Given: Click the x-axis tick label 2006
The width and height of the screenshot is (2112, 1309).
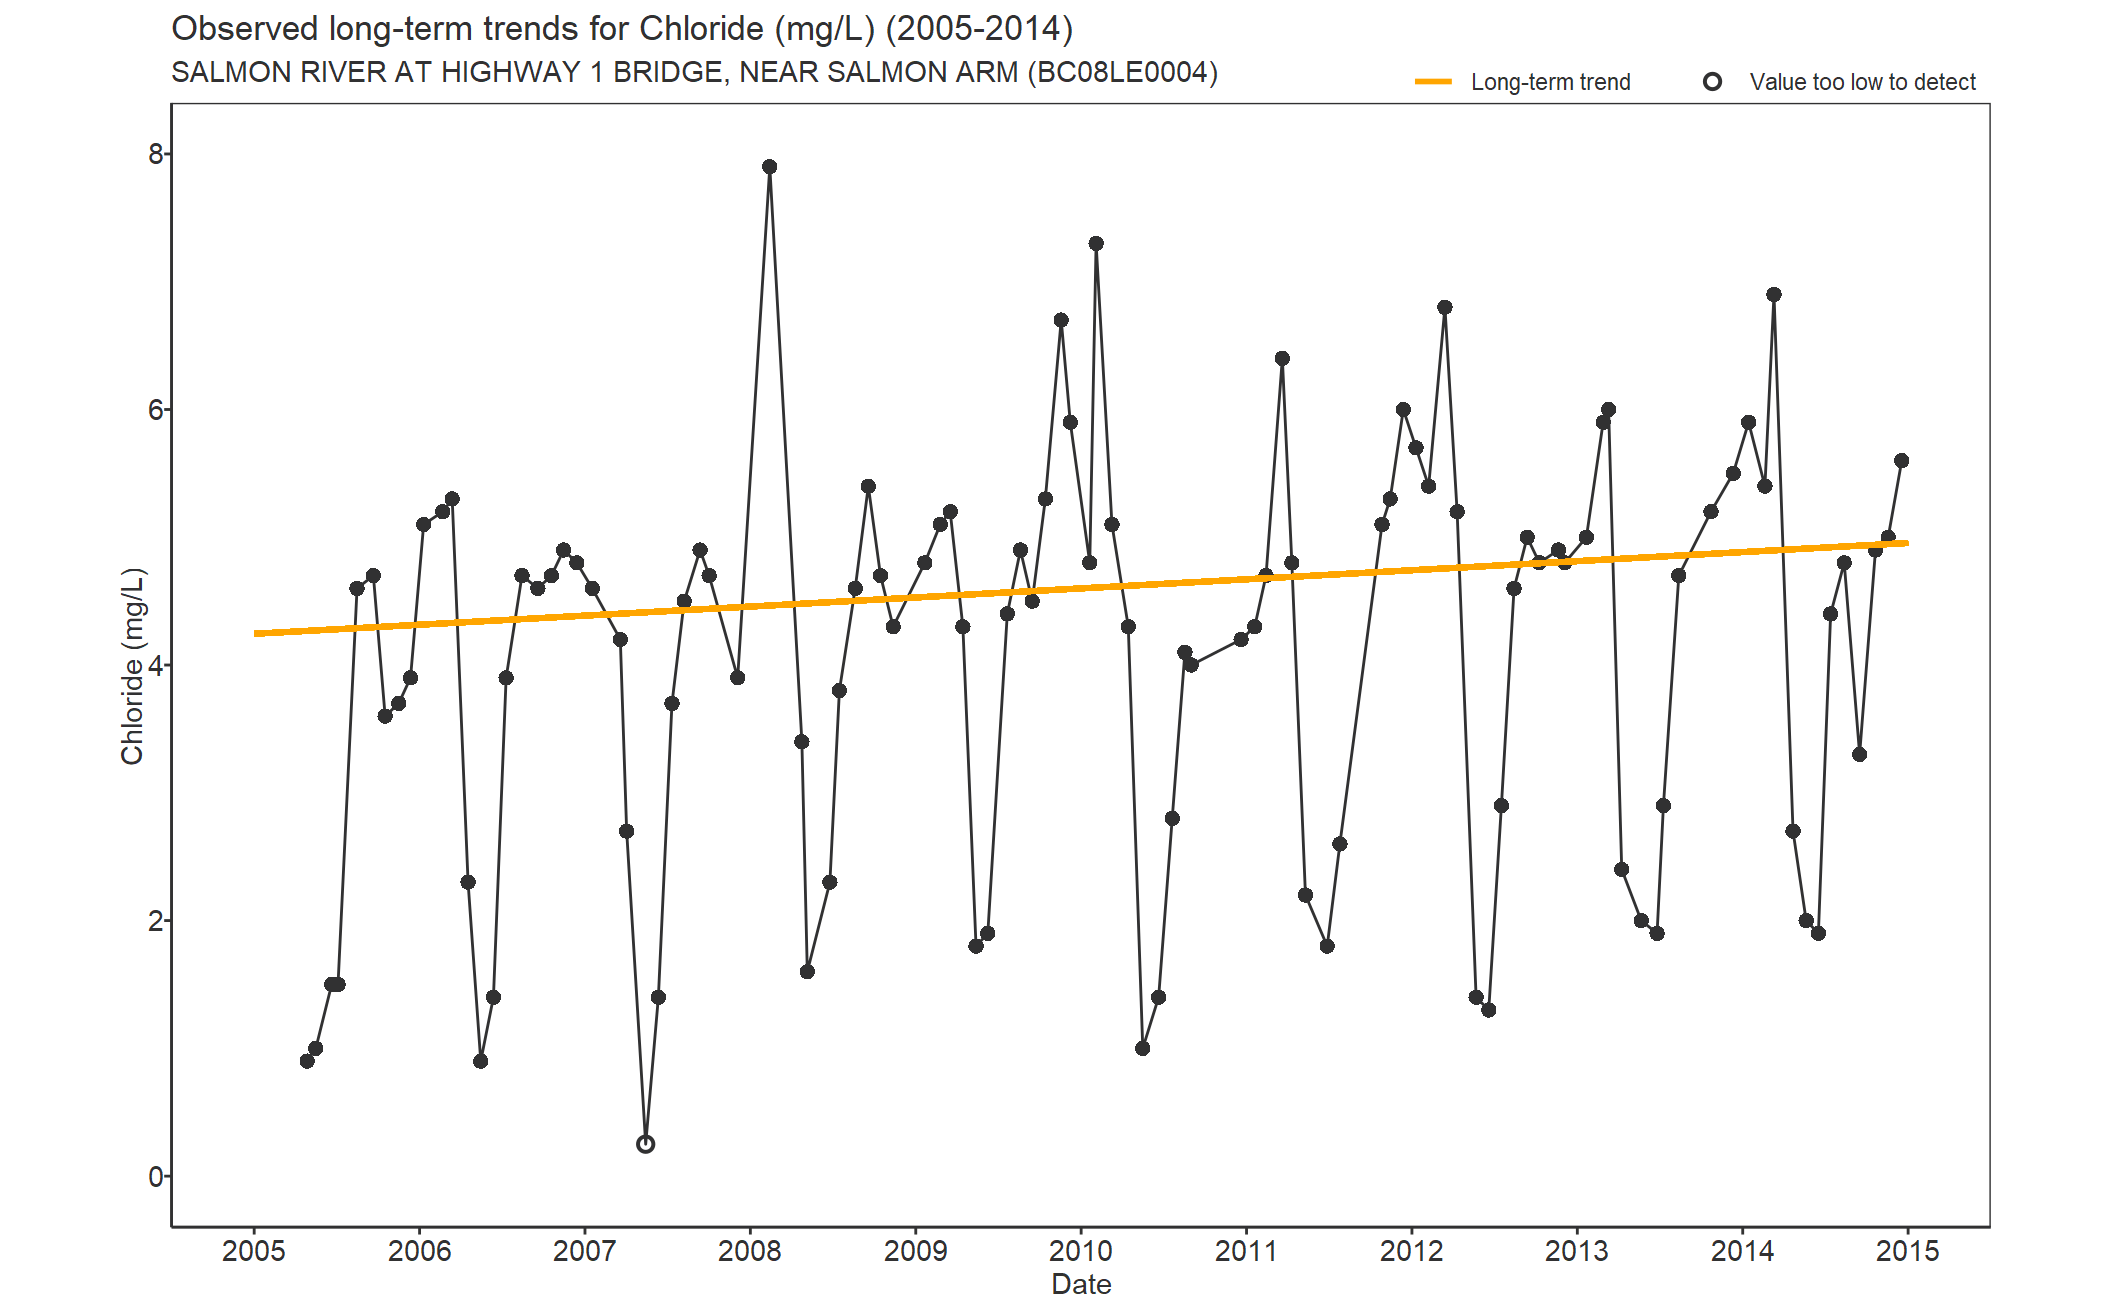Looking at the screenshot, I should tap(419, 1251).
